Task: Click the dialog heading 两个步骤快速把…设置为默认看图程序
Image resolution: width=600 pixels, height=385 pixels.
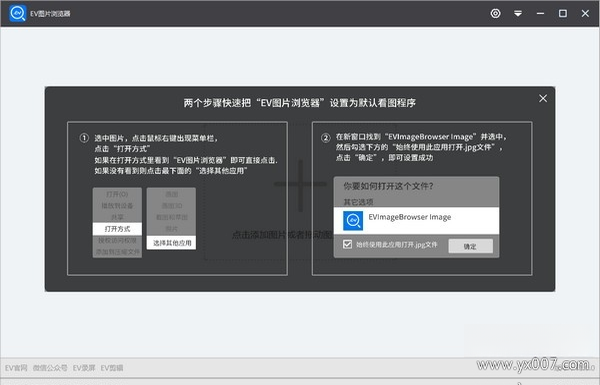Action: pos(299,103)
